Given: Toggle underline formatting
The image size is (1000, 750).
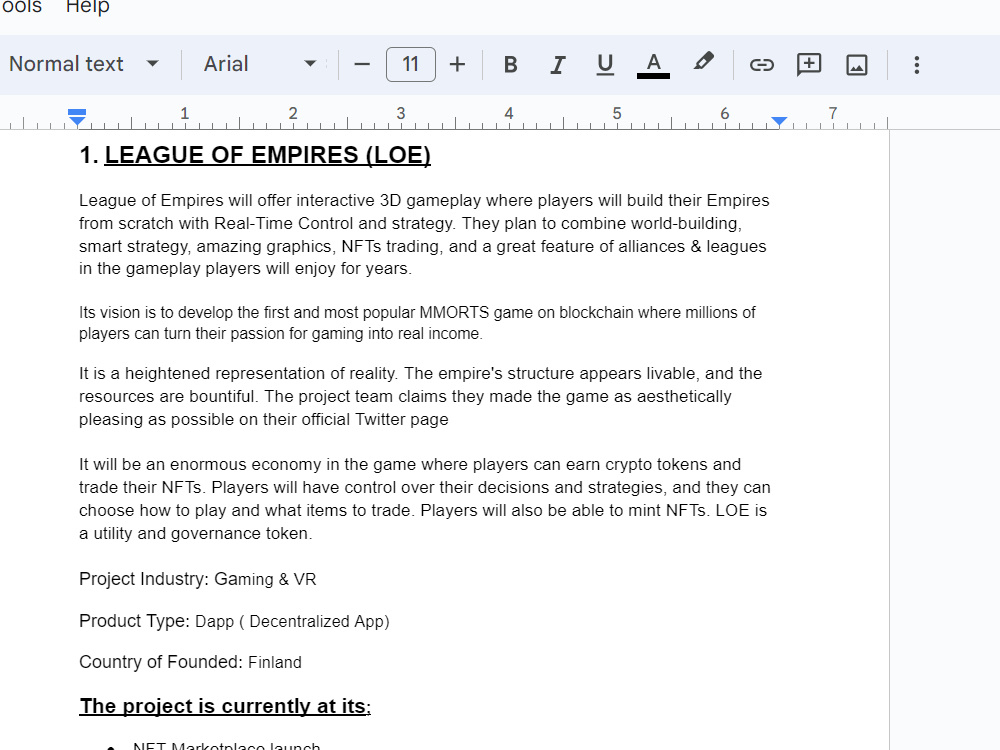Looking at the screenshot, I should coord(605,64).
